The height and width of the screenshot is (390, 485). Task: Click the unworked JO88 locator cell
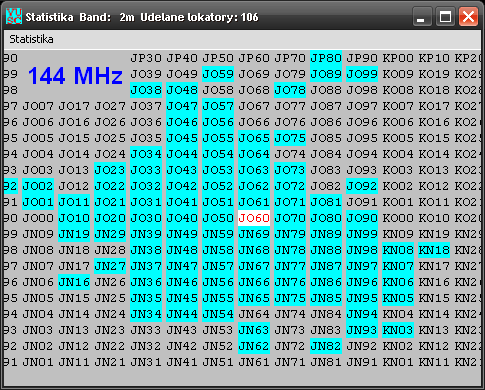pos(326,90)
